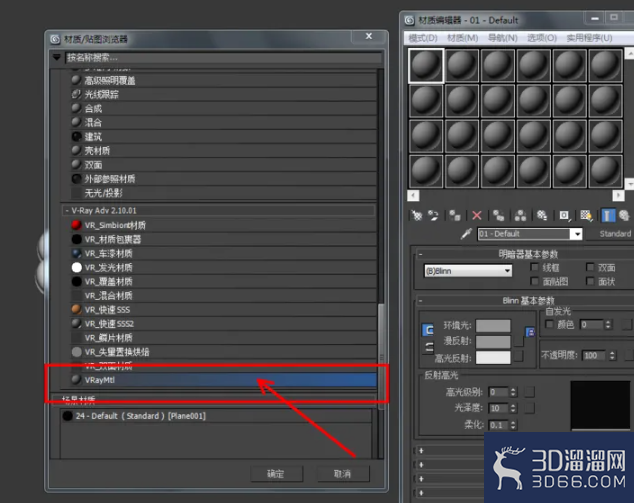634x503 pixels.
Task: Enable the 面贴图 face map checkbox
Action: (x=535, y=281)
